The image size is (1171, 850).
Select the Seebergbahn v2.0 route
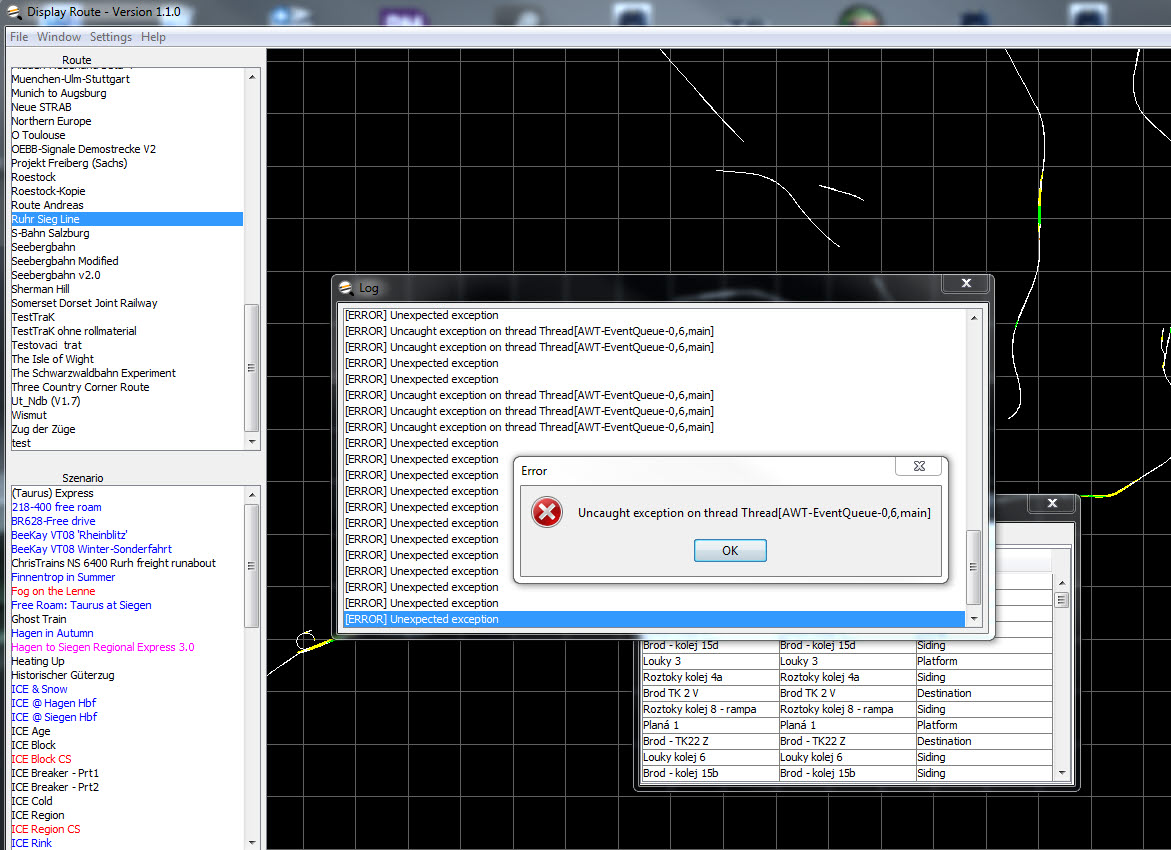pyautogui.click(x=56, y=275)
